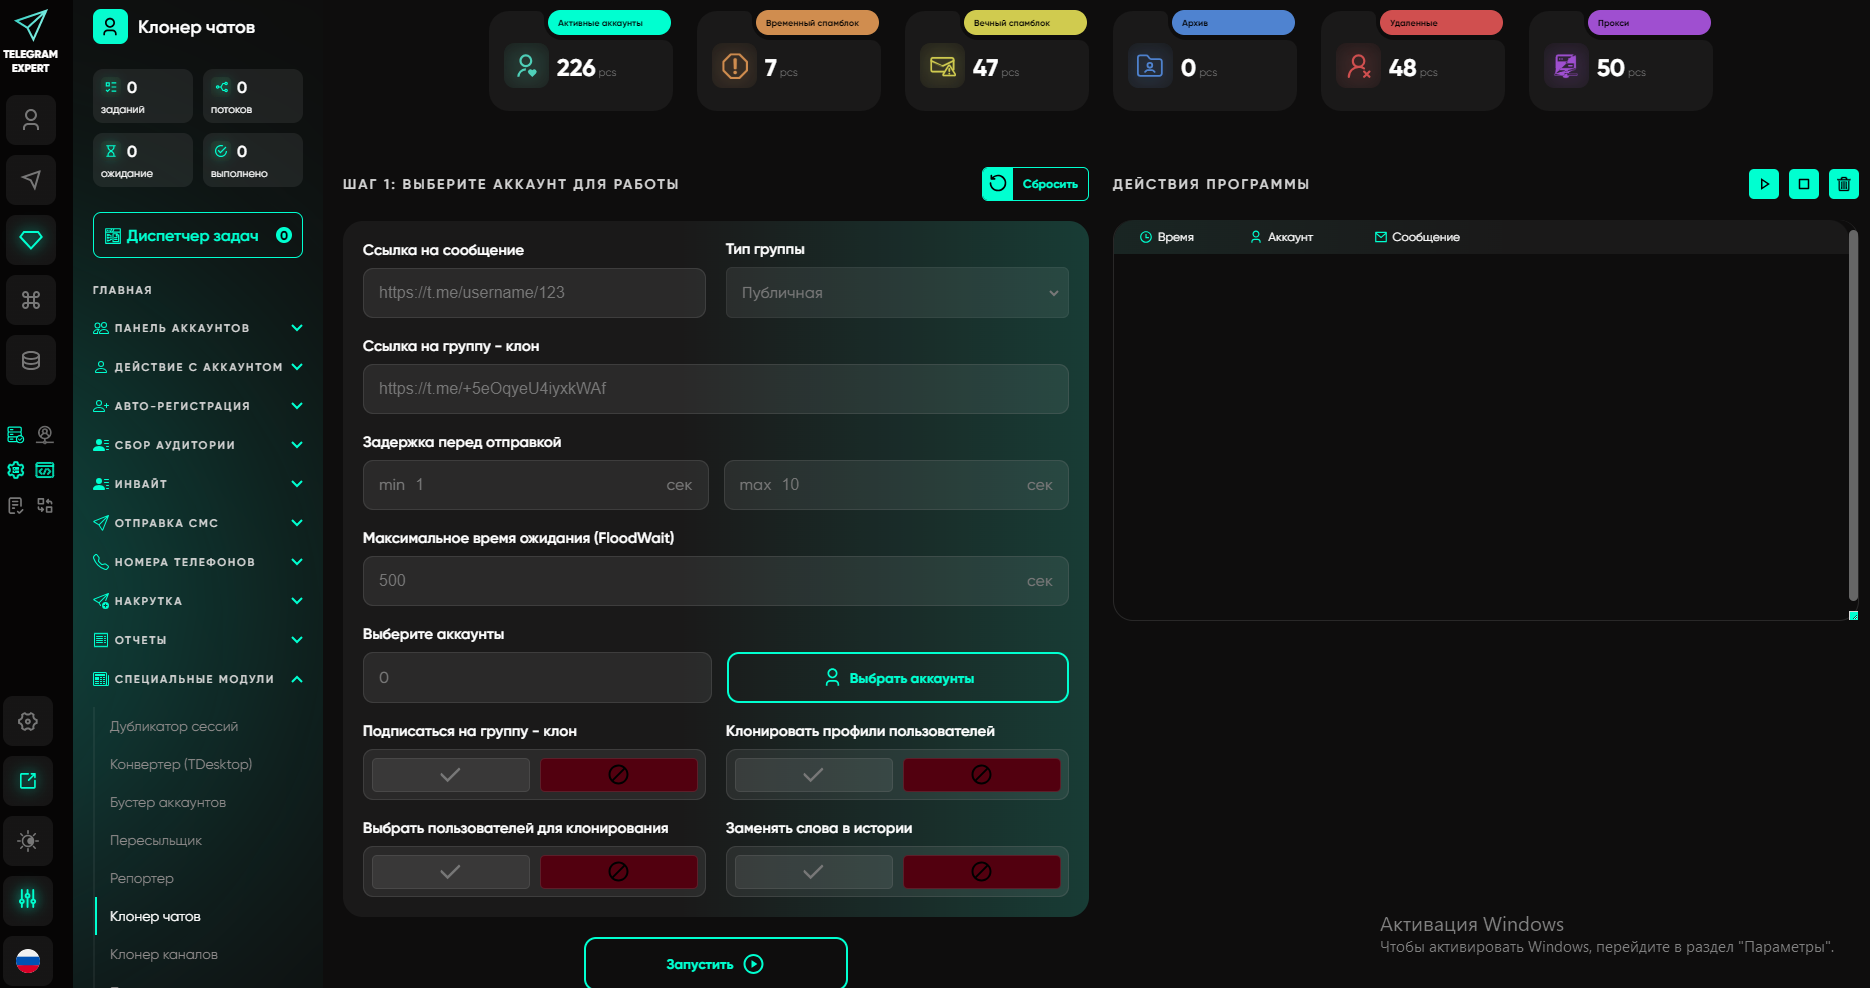Stop program actions with square stop icon
This screenshot has height=988, width=1870.
(x=1804, y=184)
